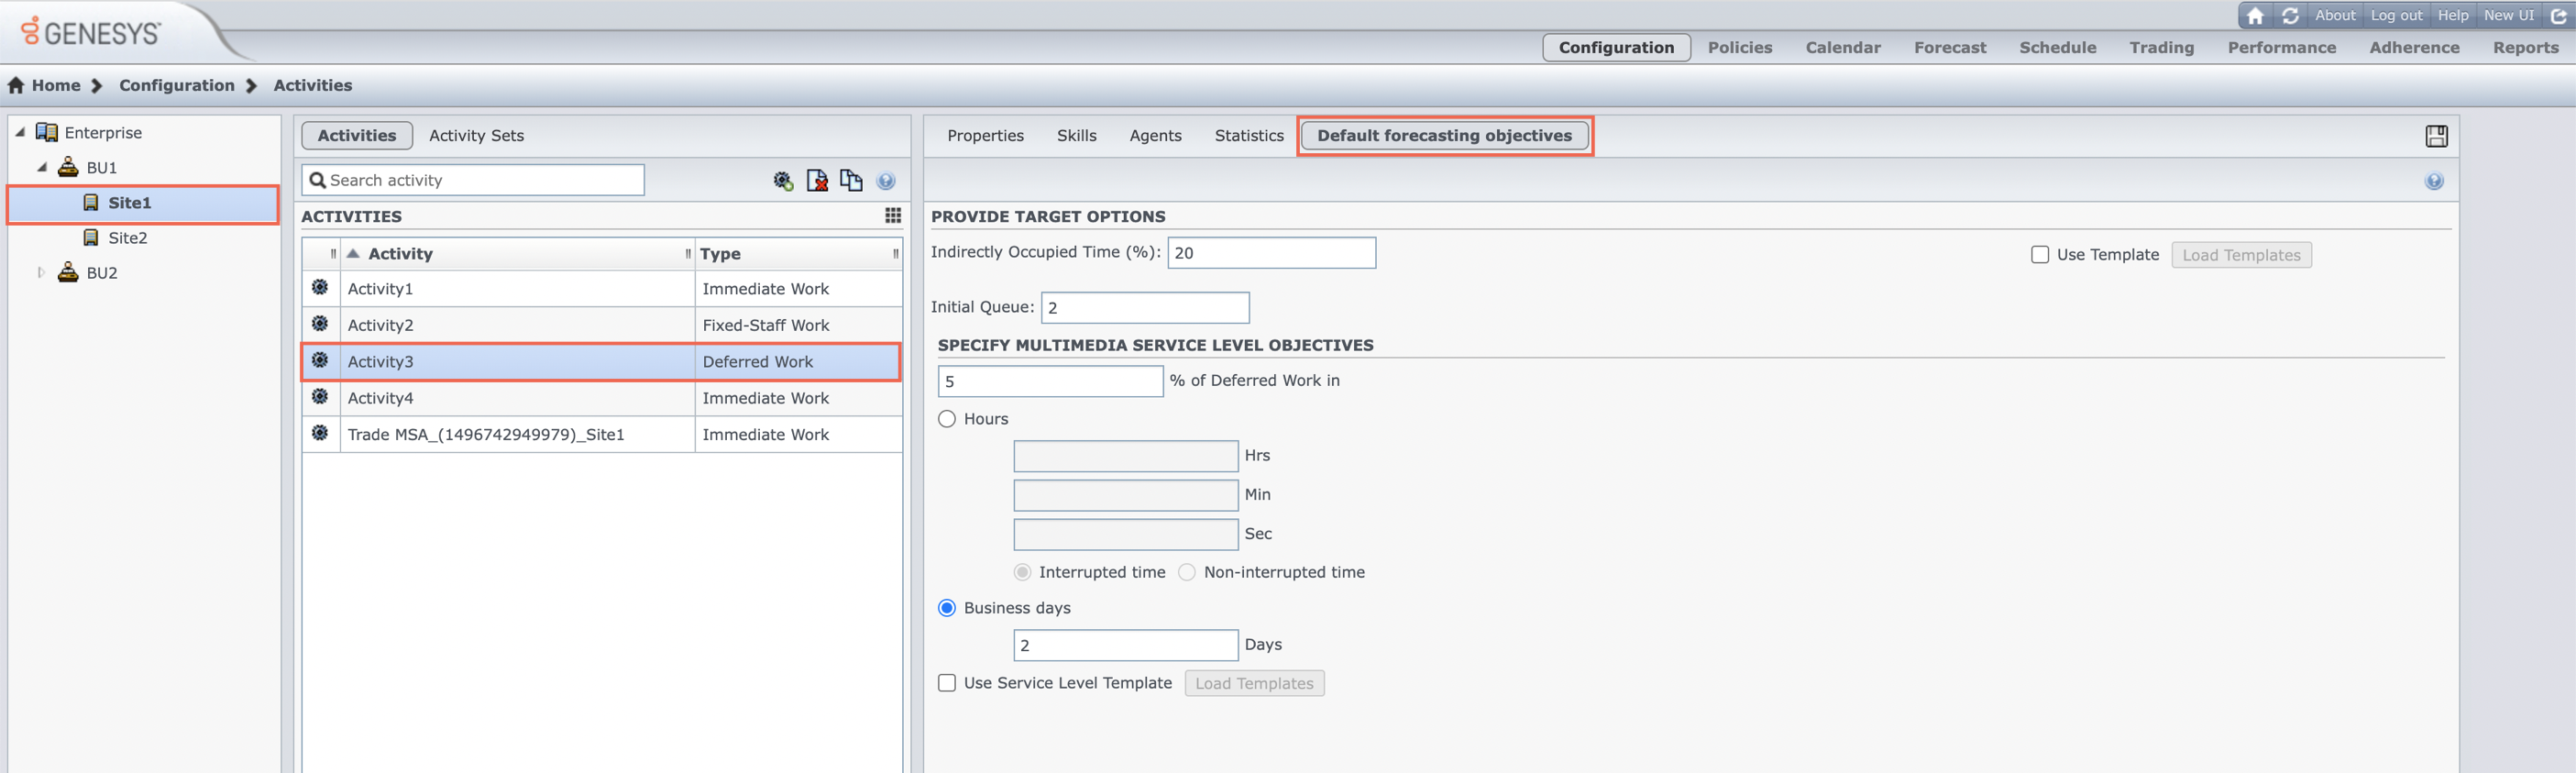Open help icon in the objectives pane
The image size is (2576, 773).
point(2434,181)
